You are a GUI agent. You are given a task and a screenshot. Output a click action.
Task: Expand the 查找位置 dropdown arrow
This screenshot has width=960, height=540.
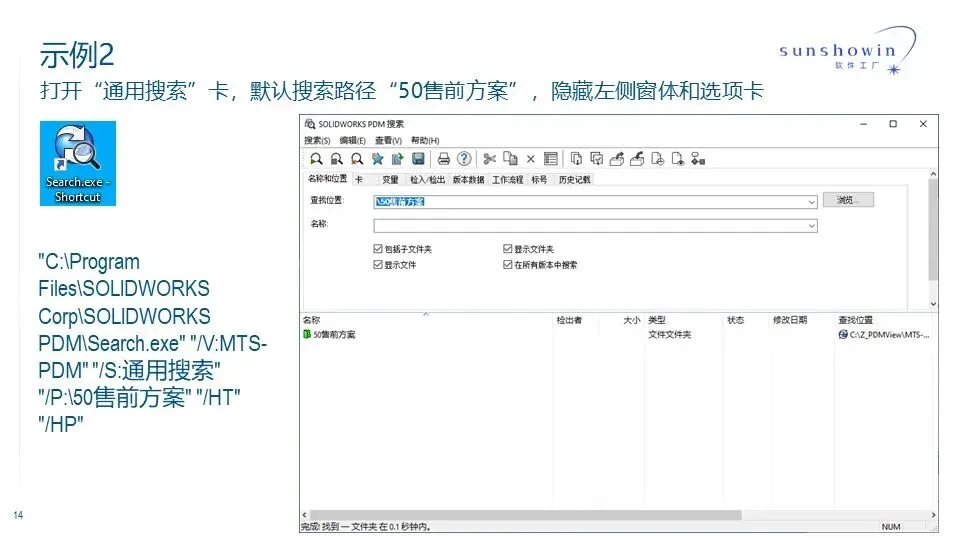click(x=811, y=201)
